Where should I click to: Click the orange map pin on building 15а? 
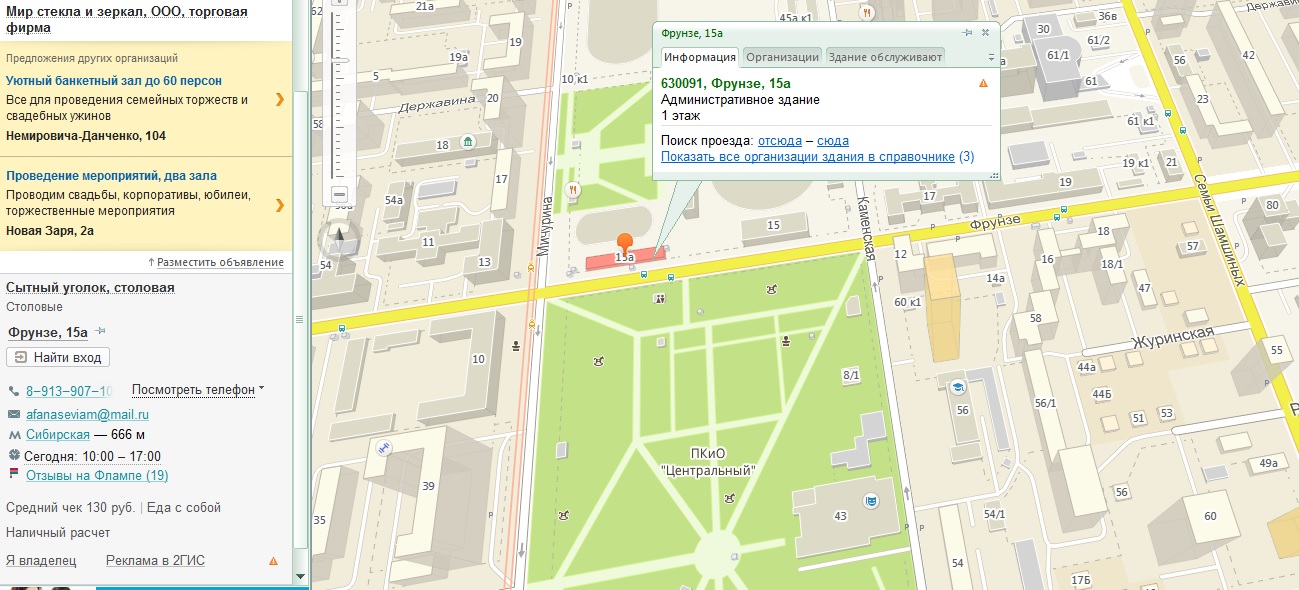[625, 242]
